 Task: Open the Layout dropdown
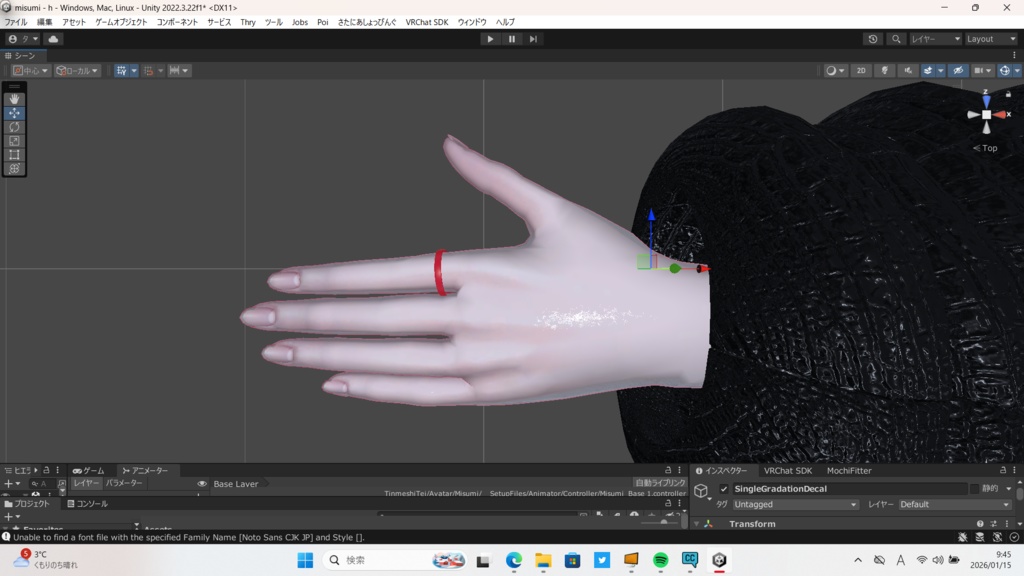[x=991, y=39]
